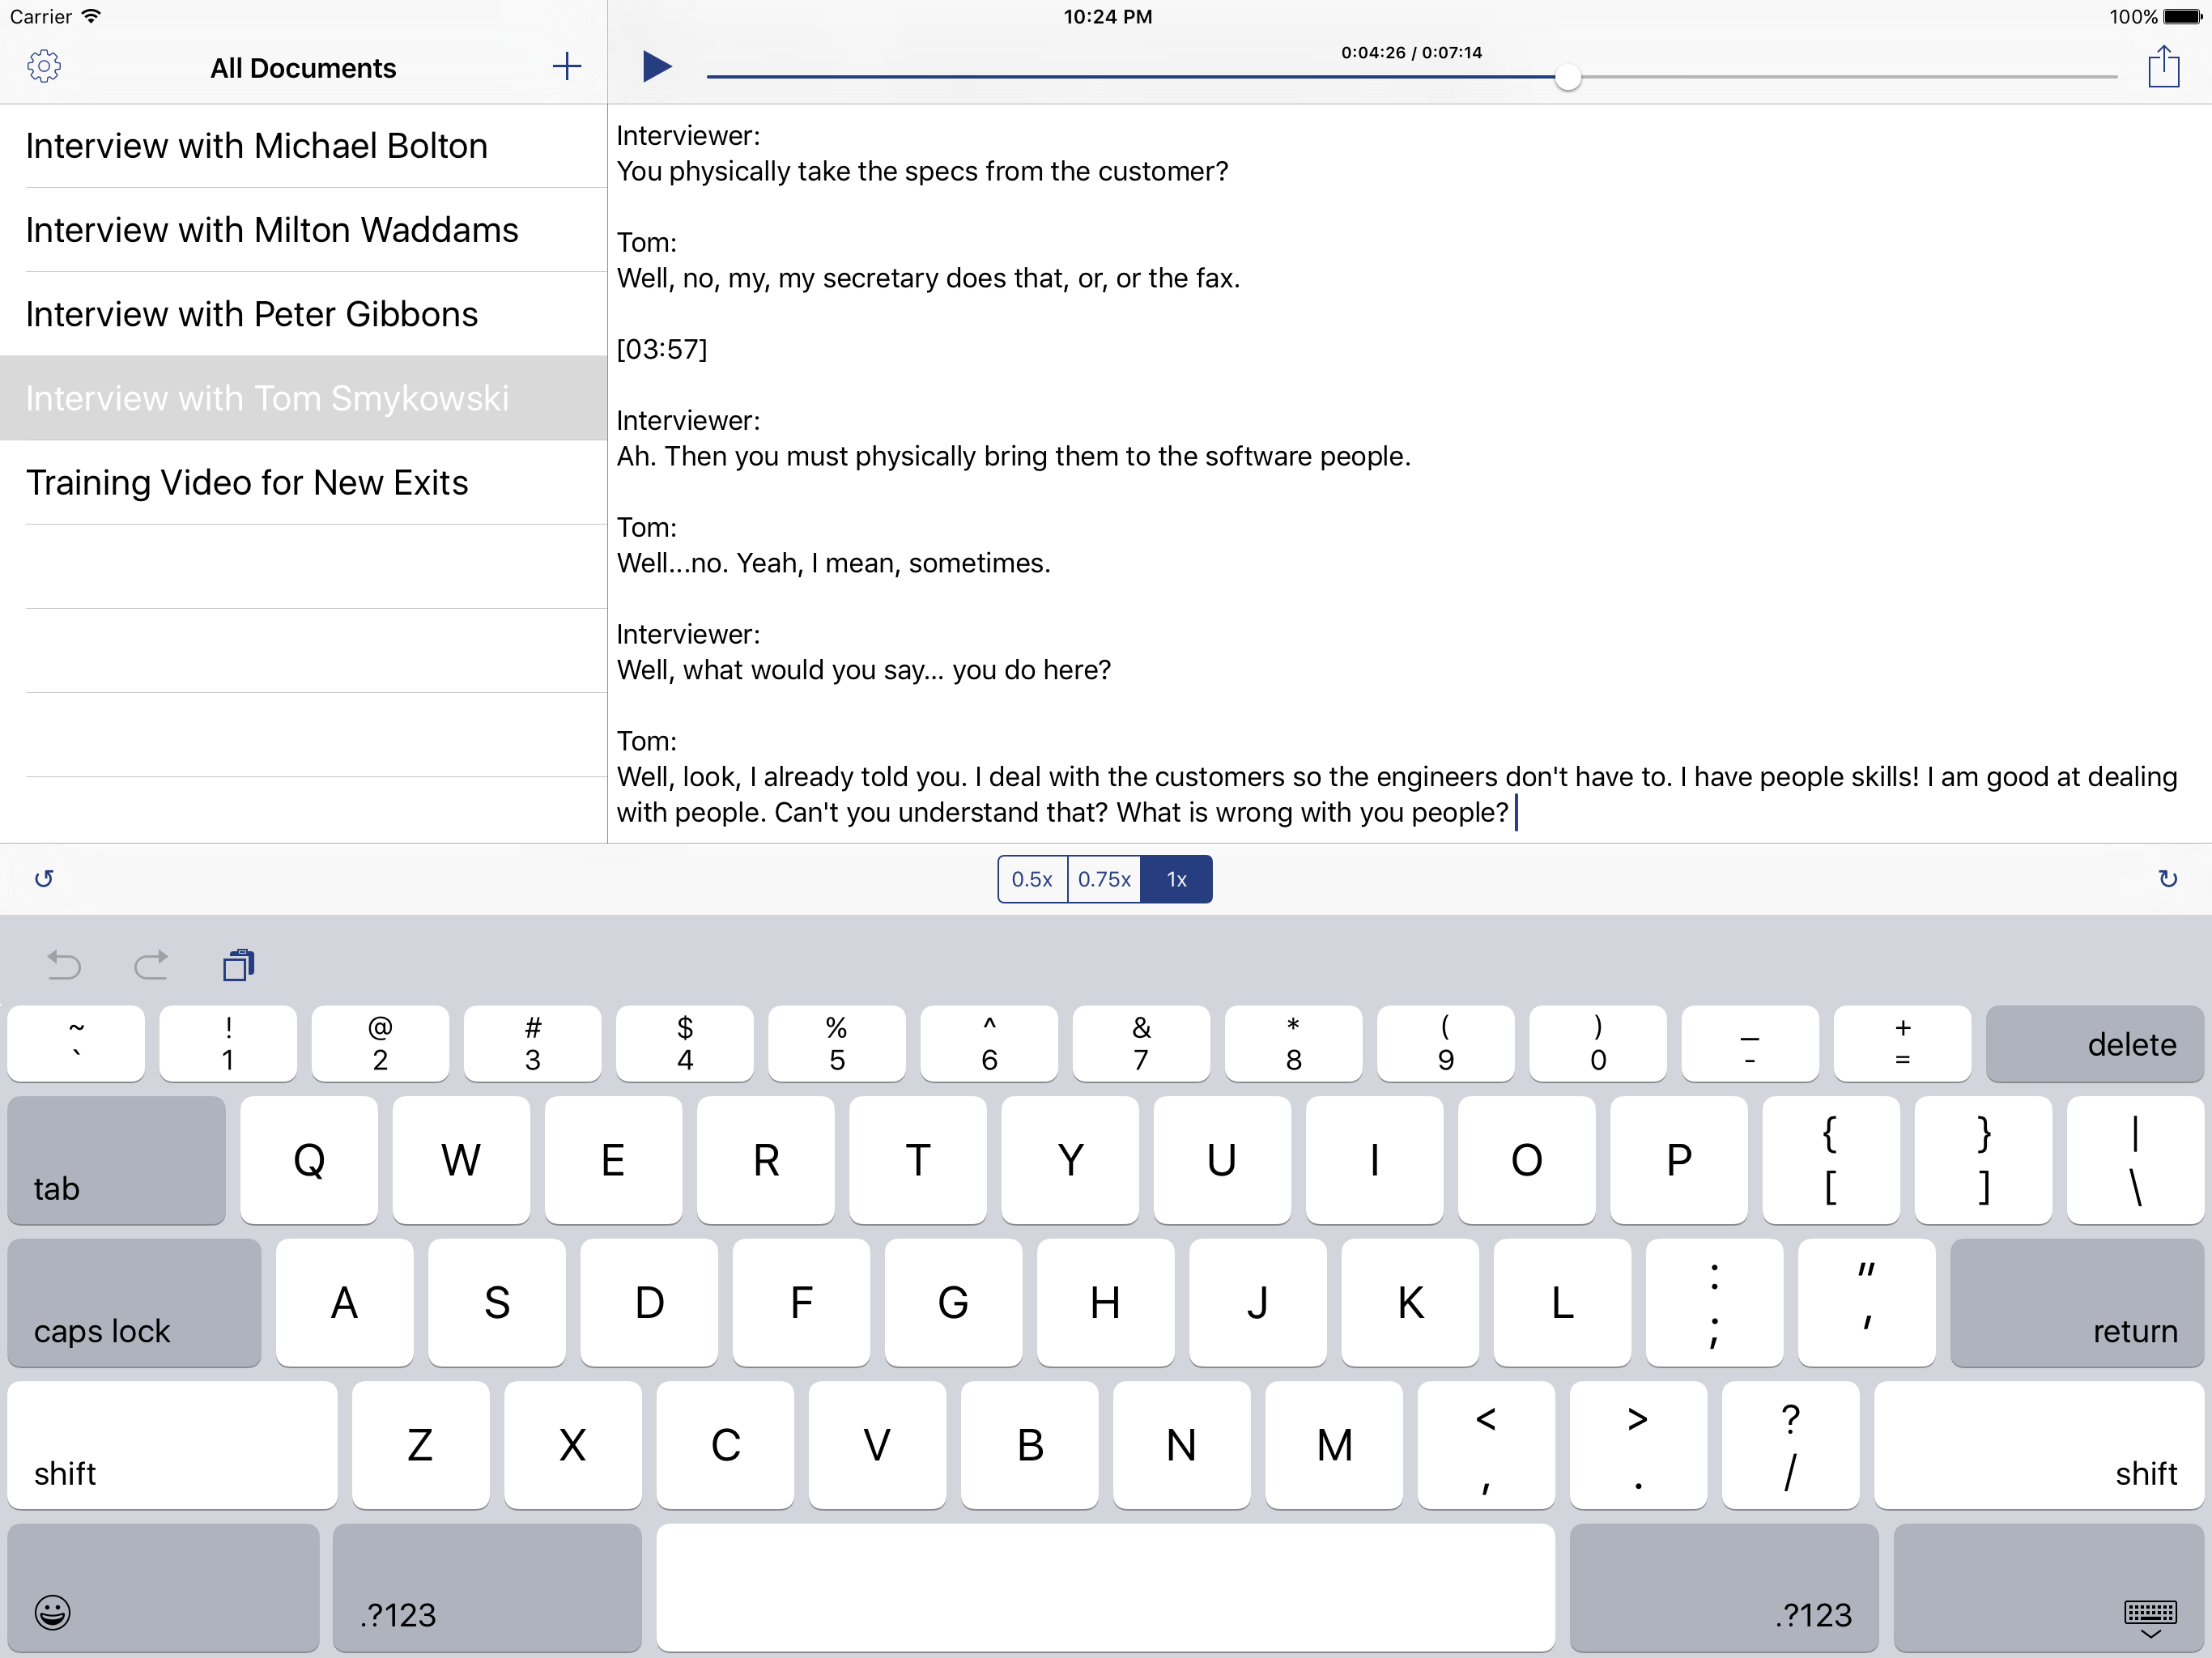Play the audio recording

[657, 67]
